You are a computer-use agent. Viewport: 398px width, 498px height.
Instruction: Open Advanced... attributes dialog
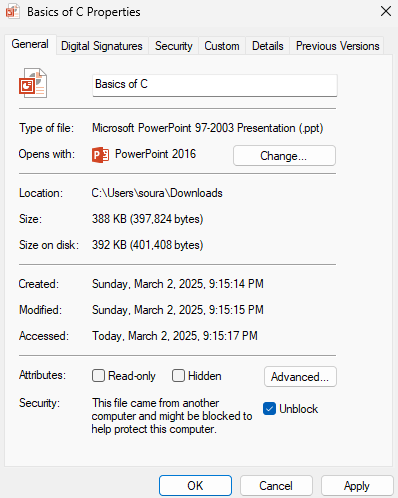300,377
